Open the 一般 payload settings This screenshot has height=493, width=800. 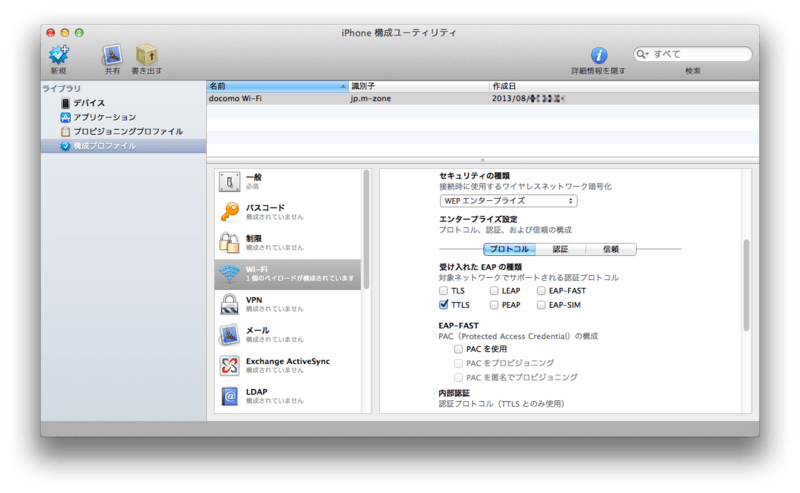pos(288,182)
